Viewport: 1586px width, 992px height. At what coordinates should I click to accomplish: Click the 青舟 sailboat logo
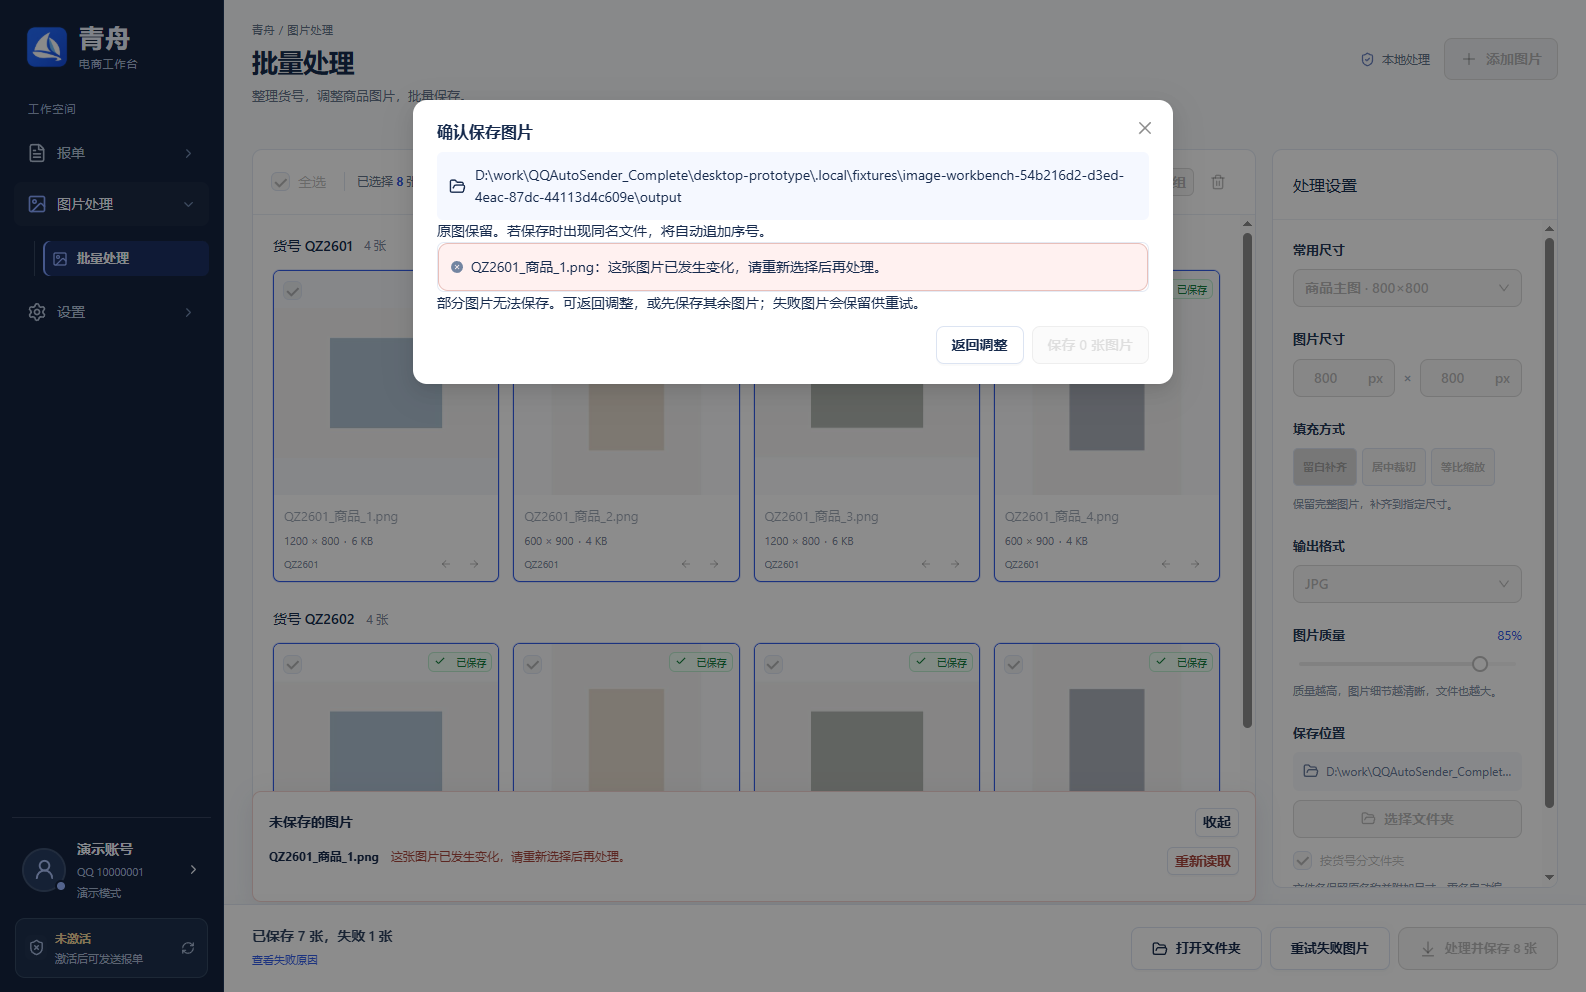pos(47,46)
